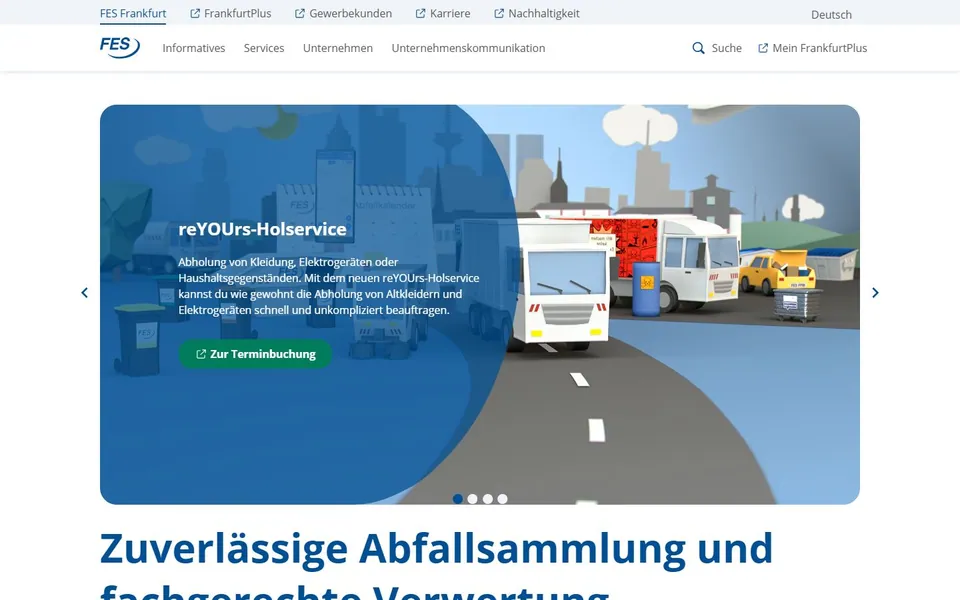The image size is (960, 600).
Task: Click external-link icon beside FrankfurtPlus
Action: [x=195, y=13]
